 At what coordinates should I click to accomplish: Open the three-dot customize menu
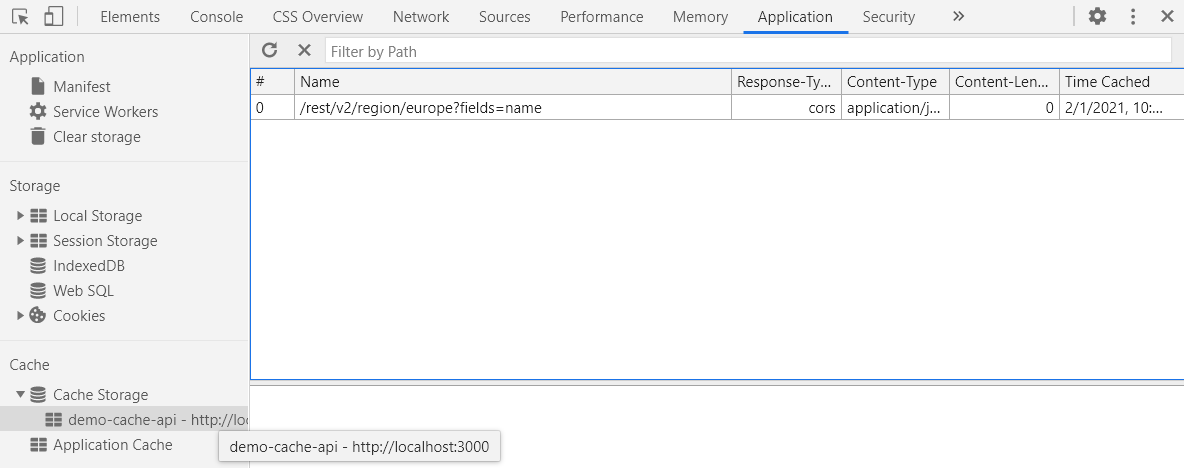tap(1133, 17)
